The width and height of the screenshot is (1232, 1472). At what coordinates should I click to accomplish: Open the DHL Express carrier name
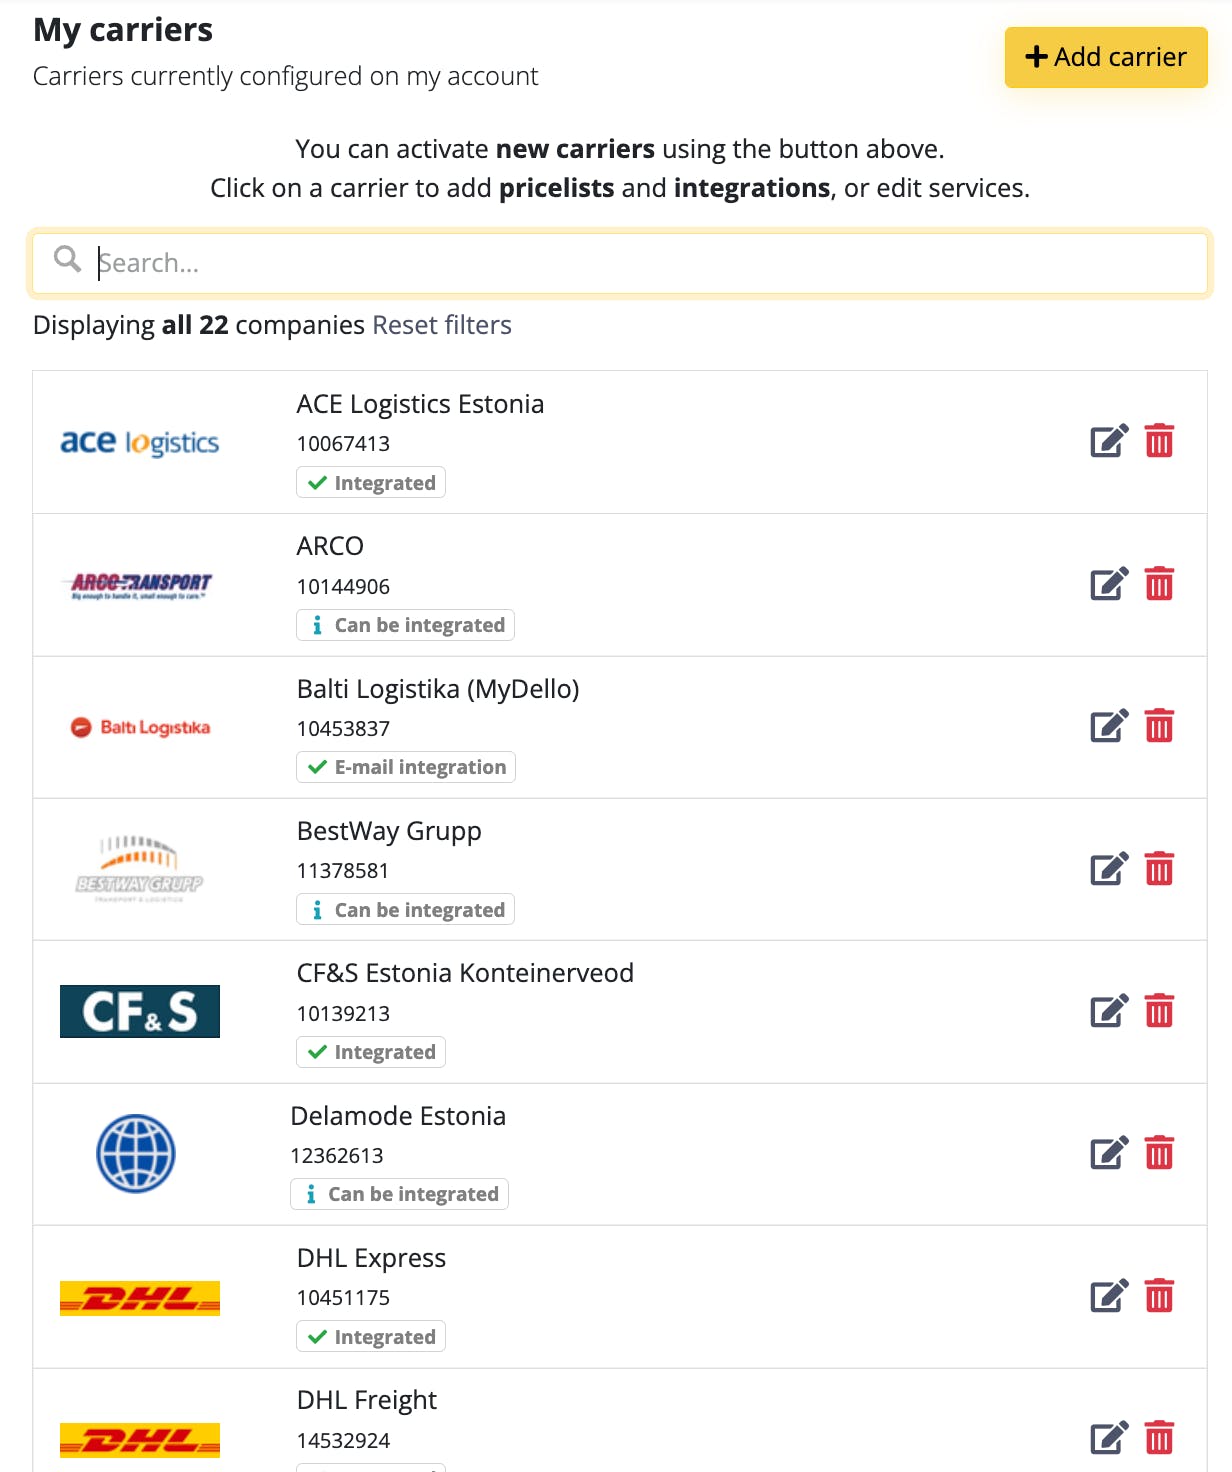(371, 1258)
